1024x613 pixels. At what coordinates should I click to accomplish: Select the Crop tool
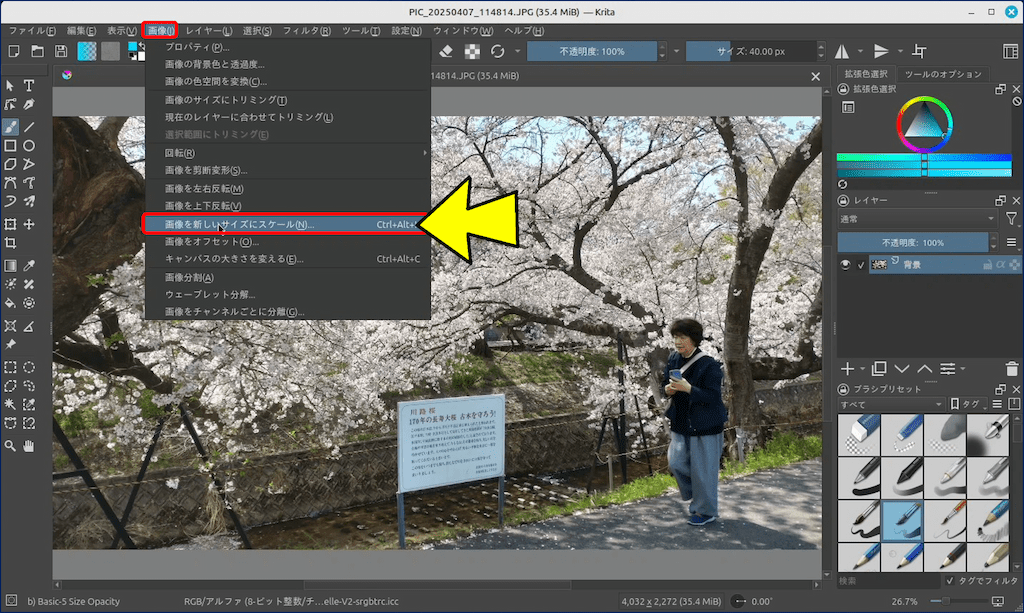tap(10, 243)
